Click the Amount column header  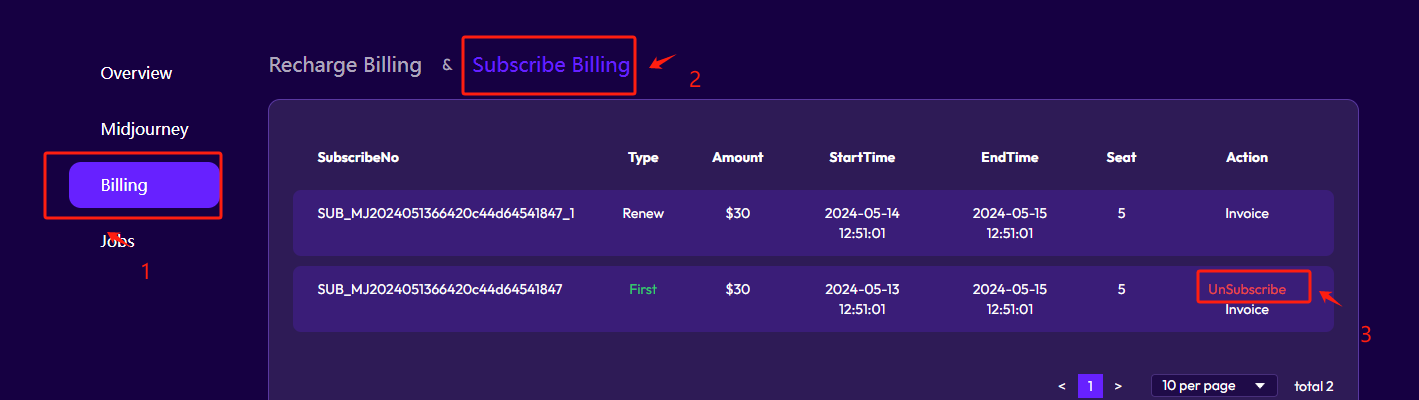[x=737, y=157]
